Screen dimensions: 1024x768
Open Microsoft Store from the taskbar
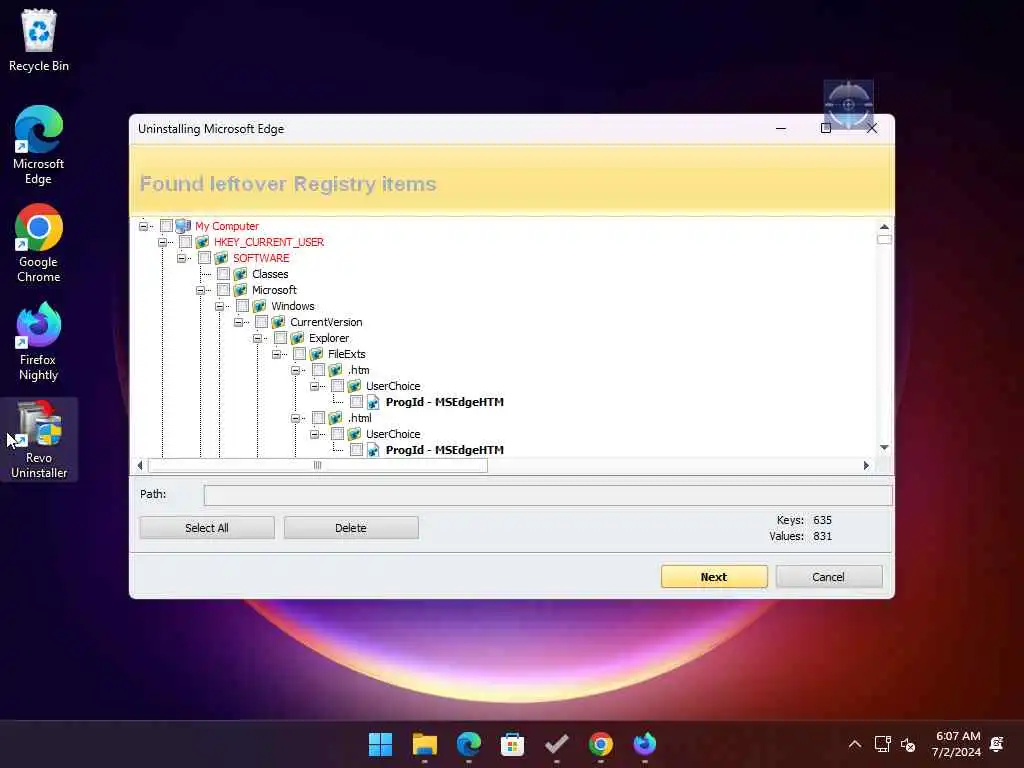(x=513, y=744)
